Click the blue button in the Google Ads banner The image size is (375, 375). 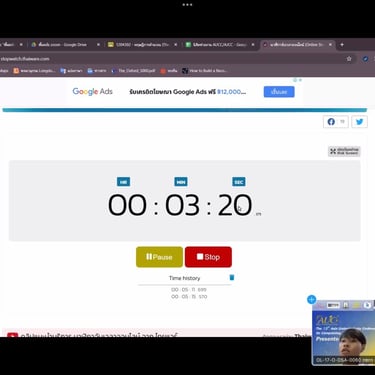[x=279, y=92]
